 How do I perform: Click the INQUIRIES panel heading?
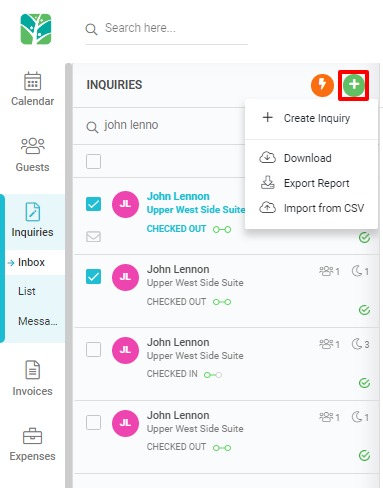coord(114,85)
